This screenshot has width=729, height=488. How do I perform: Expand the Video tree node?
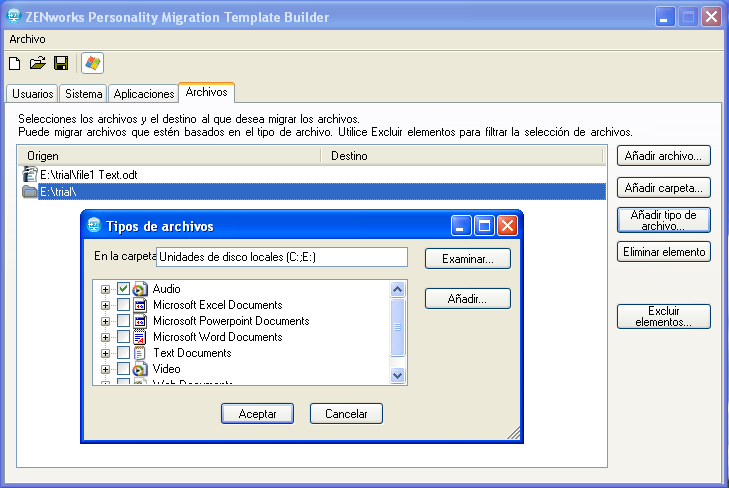[x=106, y=369]
